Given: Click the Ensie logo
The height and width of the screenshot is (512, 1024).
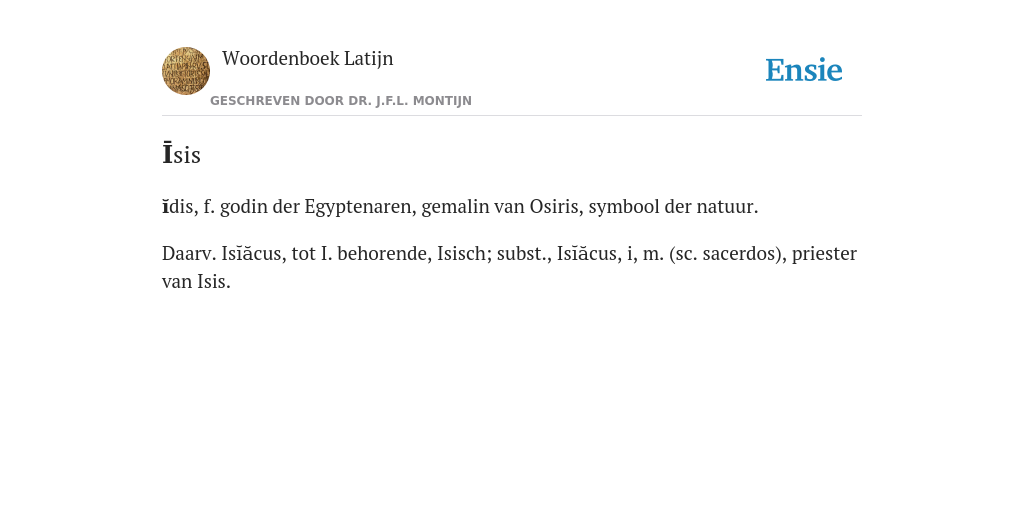Looking at the screenshot, I should tap(804, 70).
